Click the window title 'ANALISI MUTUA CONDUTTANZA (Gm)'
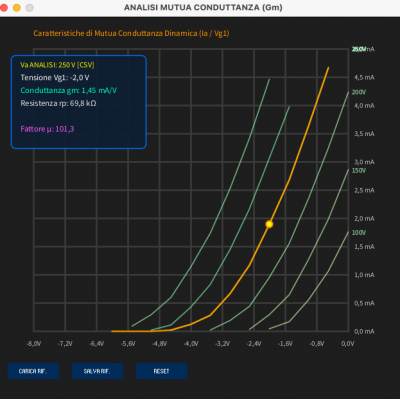 (203, 7)
